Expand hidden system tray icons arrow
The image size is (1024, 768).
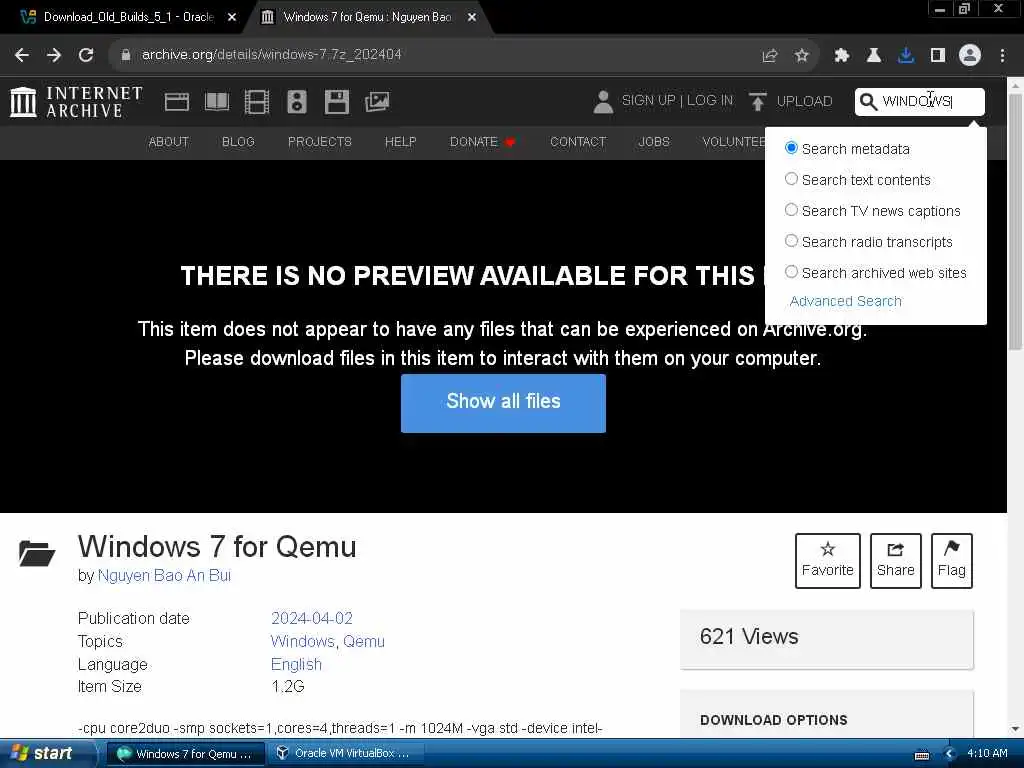click(949, 754)
